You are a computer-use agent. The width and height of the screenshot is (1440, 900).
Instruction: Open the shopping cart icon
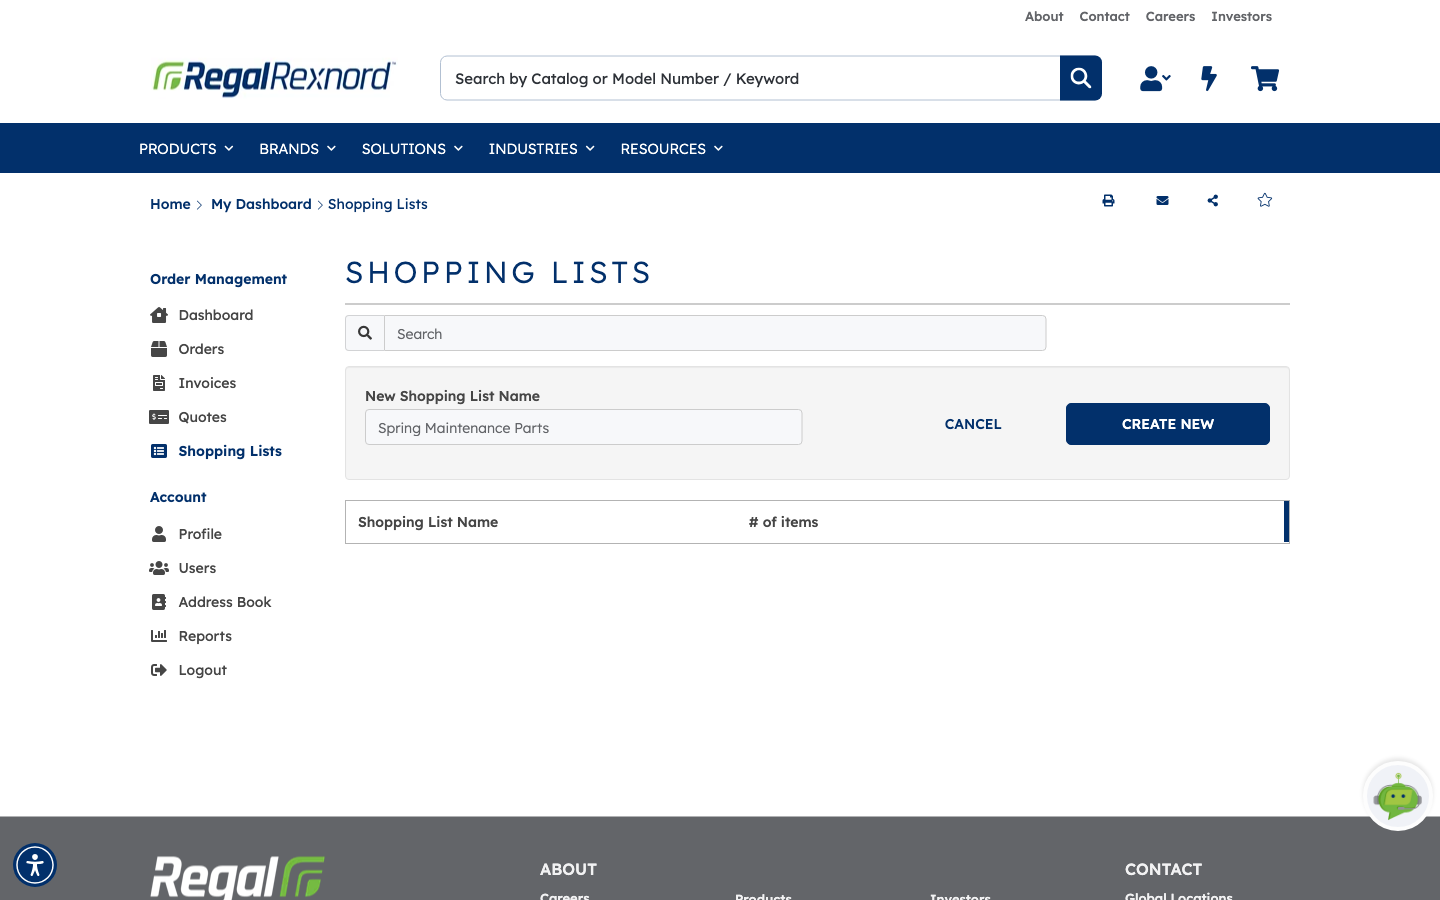coord(1265,78)
